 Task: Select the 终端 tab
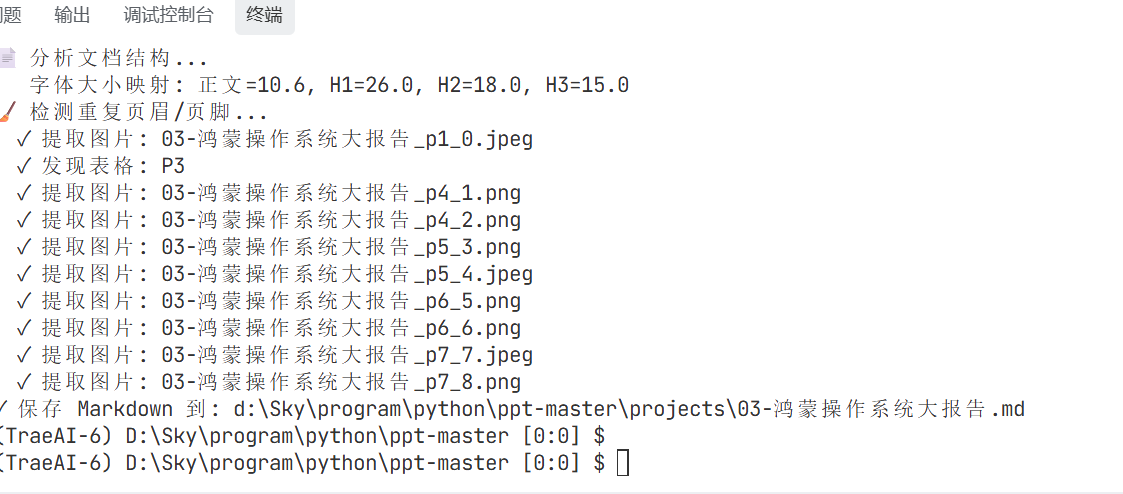(x=264, y=15)
